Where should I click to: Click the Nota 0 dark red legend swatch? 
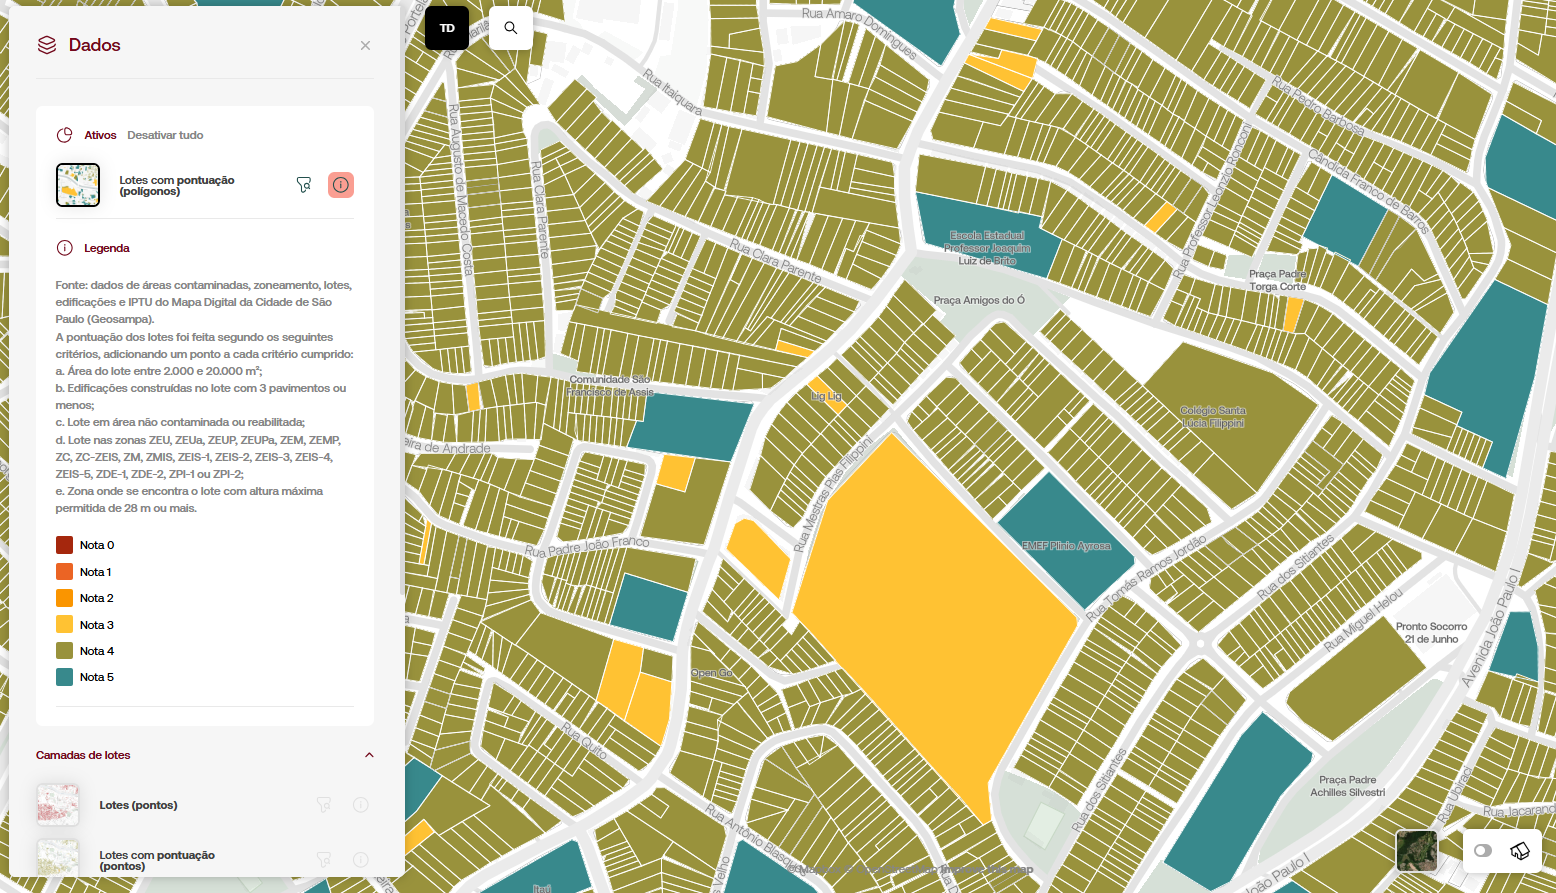pos(65,545)
